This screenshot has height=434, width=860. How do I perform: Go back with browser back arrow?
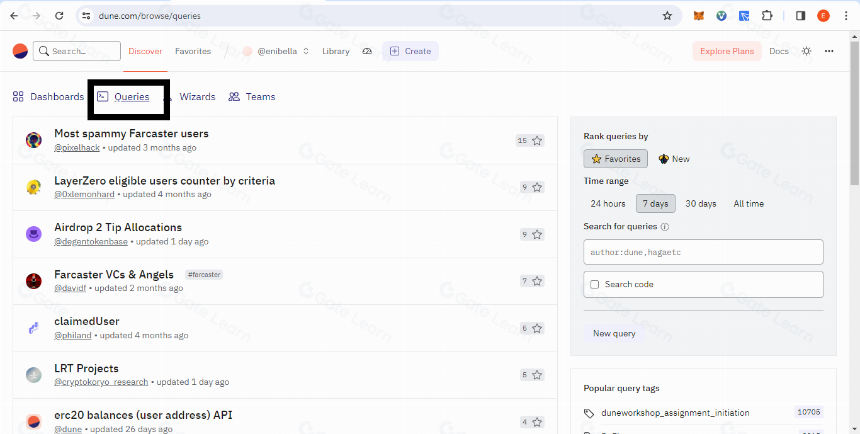point(14,16)
